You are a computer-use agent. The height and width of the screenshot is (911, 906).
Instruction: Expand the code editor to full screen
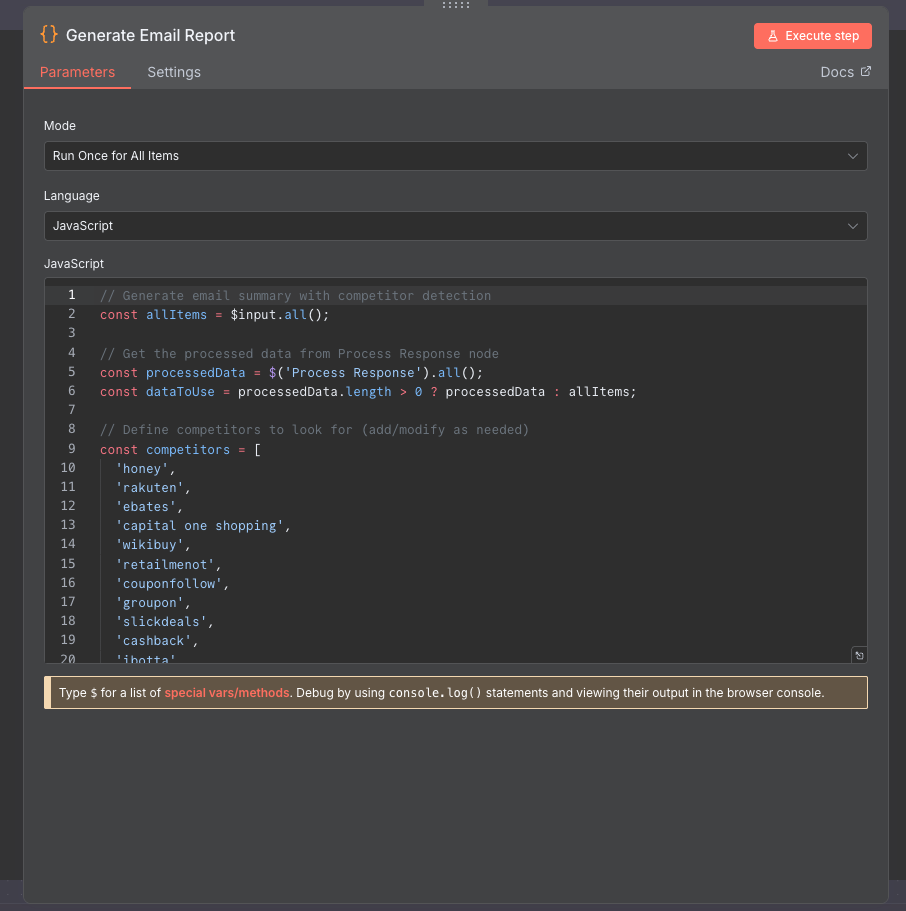coord(859,655)
